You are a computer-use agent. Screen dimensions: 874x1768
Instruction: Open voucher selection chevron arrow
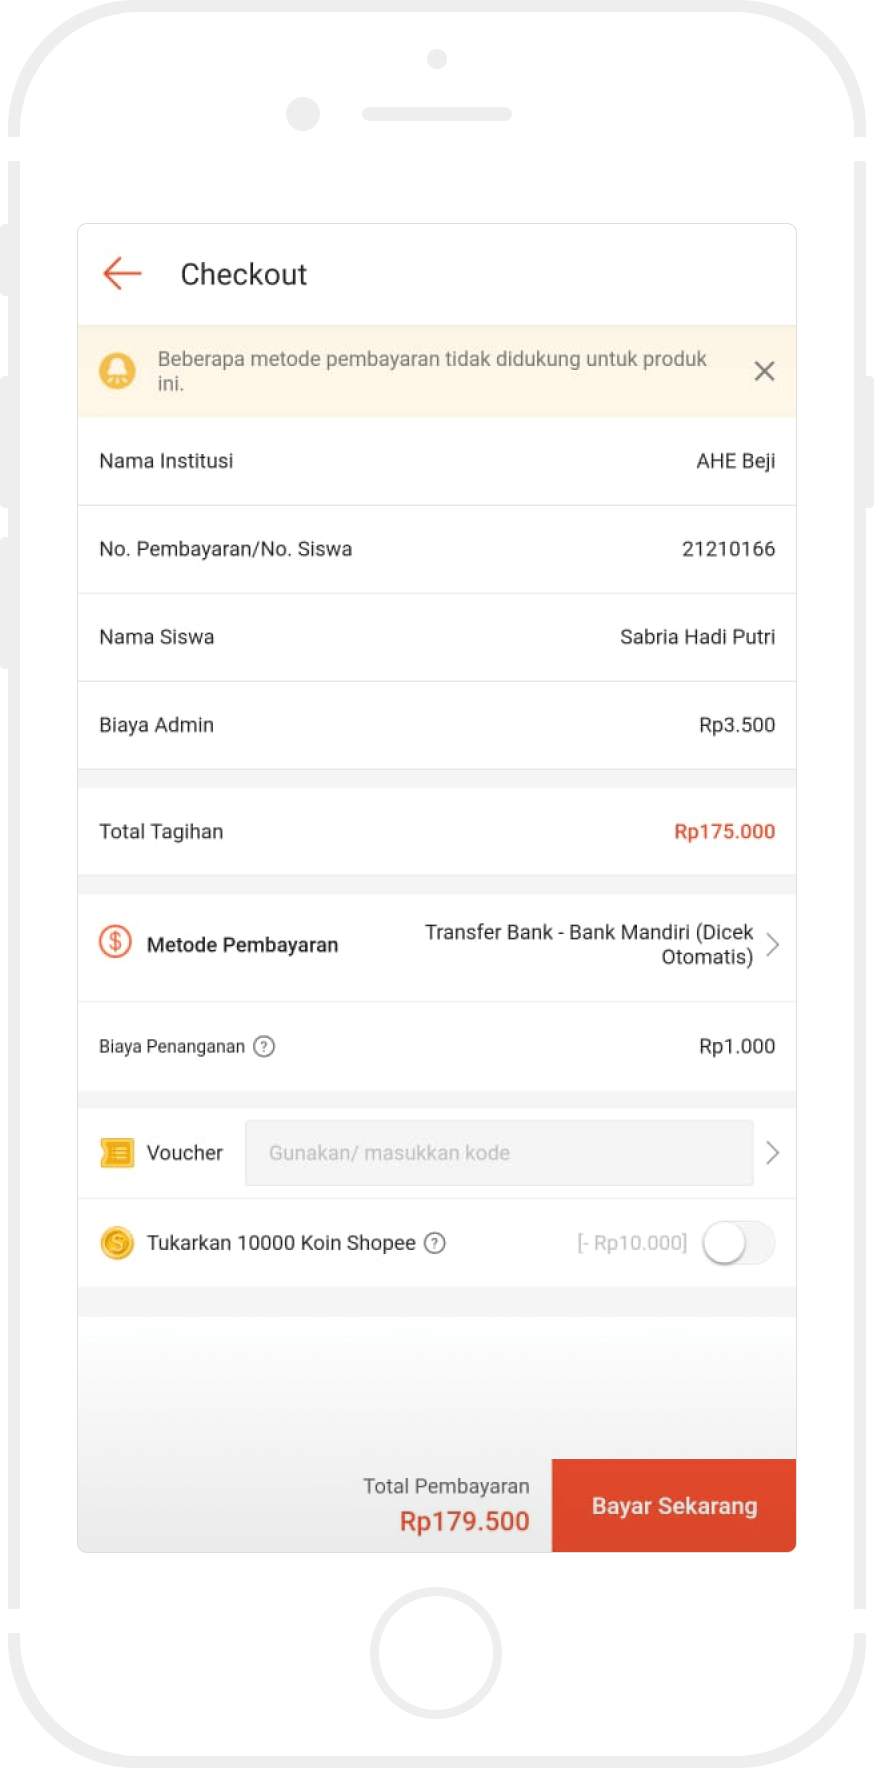(x=772, y=1153)
